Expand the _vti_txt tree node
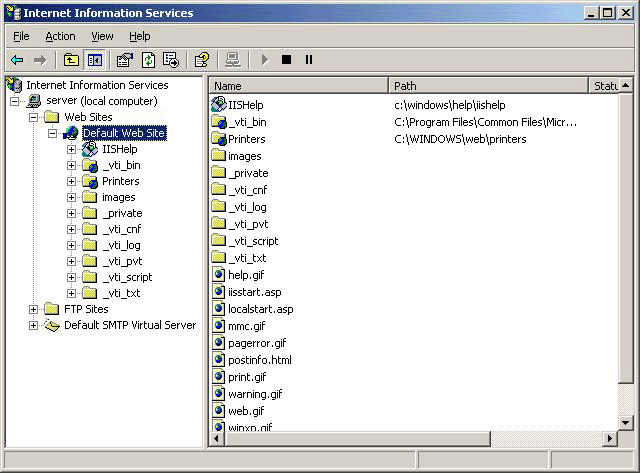This screenshot has width=640, height=473. 71,293
